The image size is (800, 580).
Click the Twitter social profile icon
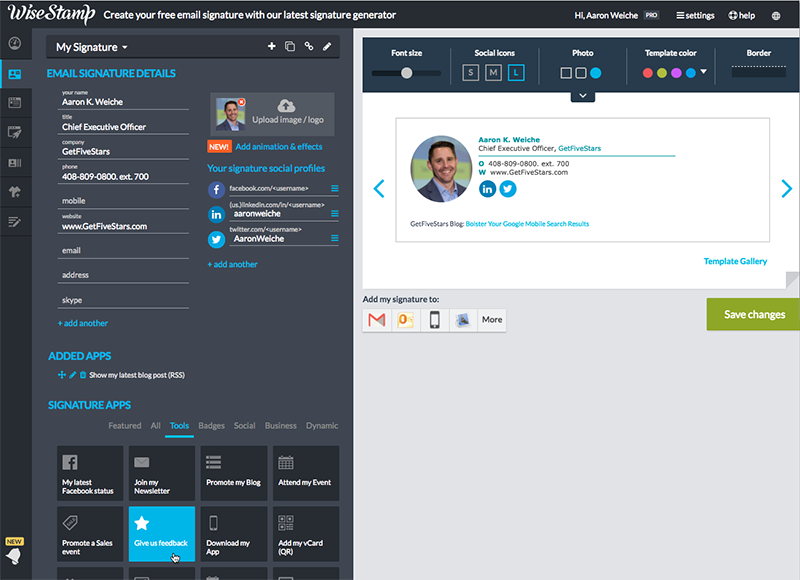click(x=216, y=239)
